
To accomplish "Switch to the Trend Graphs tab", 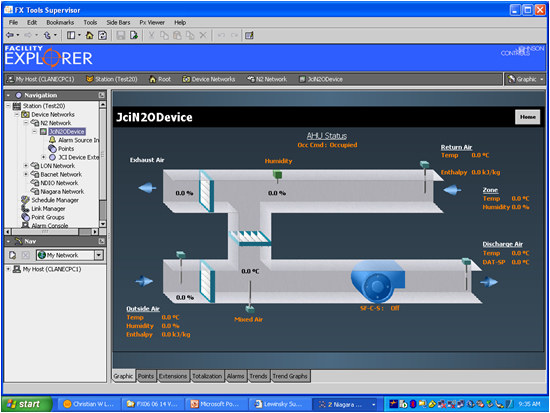I will point(290,376).
